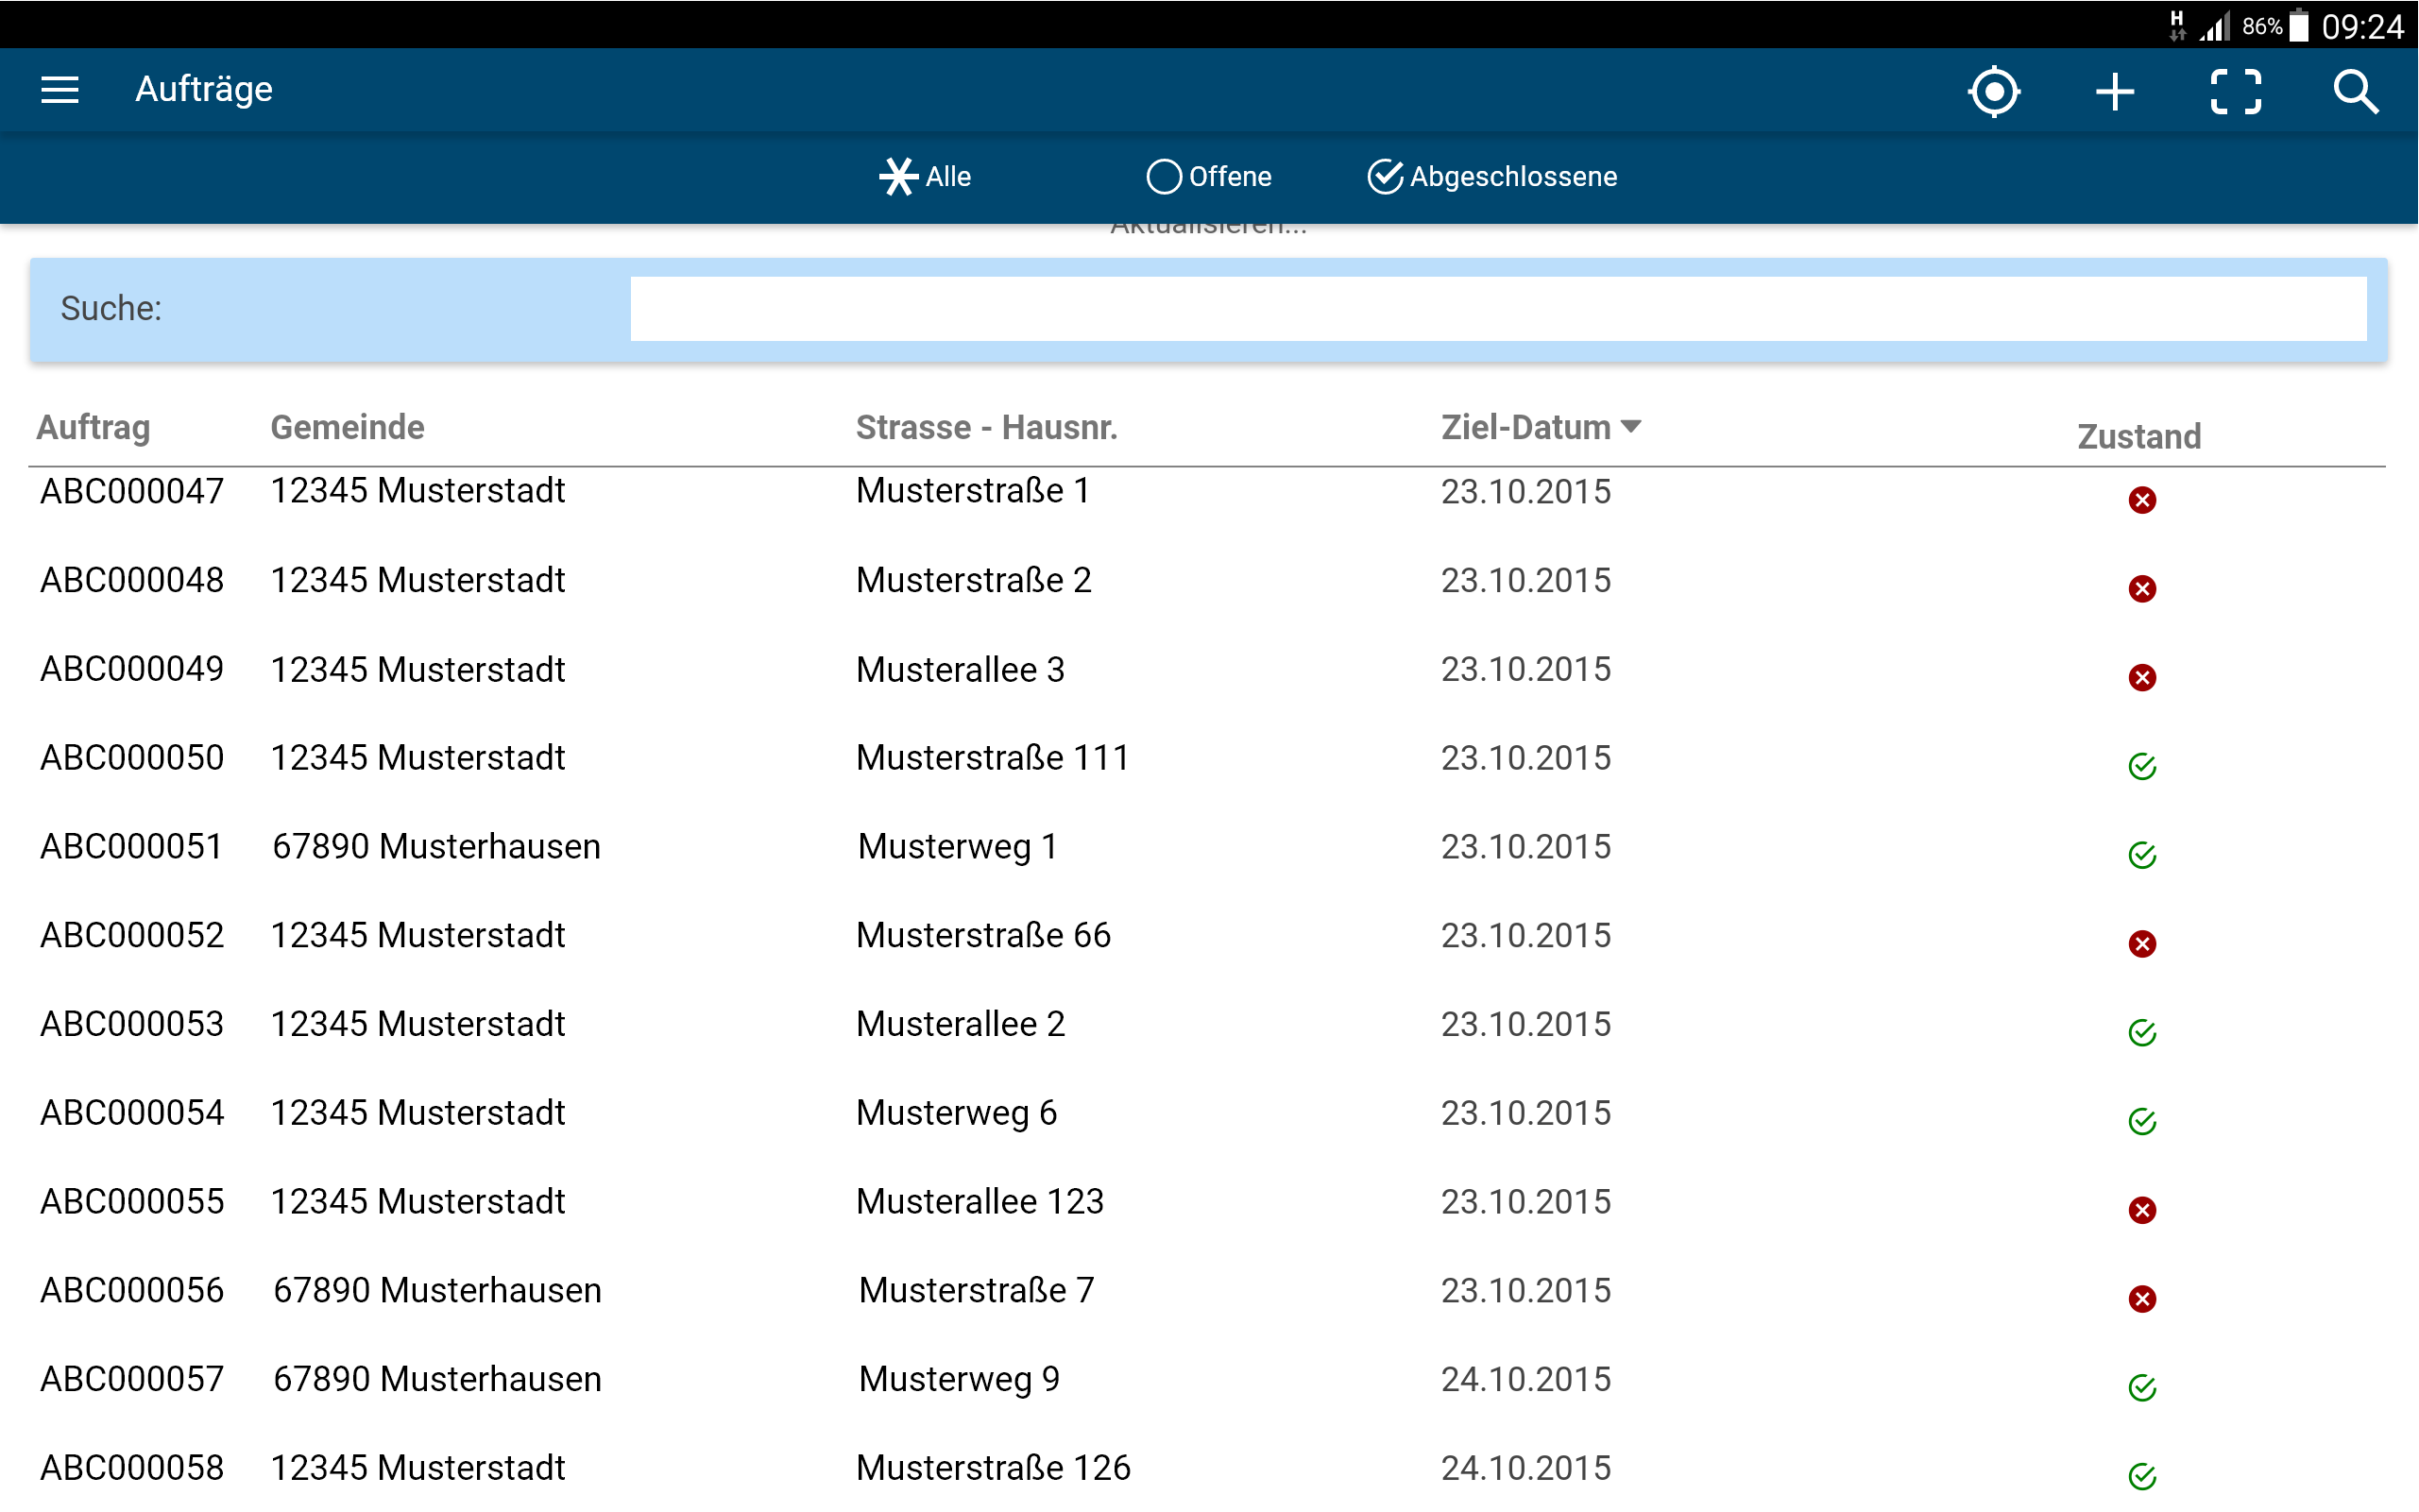The image size is (2419, 1512).
Task: Click red status icon for ABC000049
Action: coord(2142,678)
